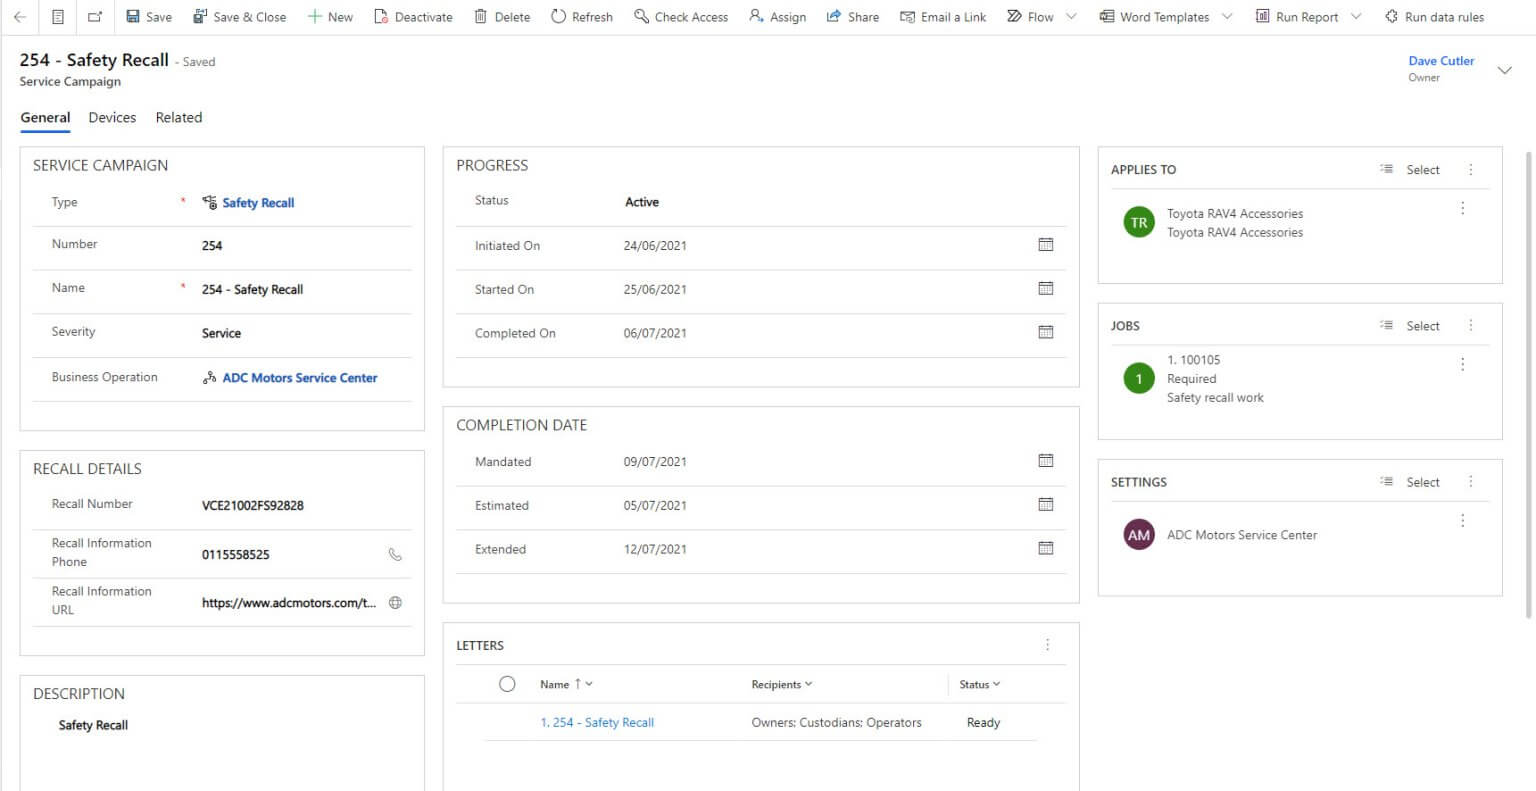Open calendar picker for Mandated date

(x=1046, y=461)
